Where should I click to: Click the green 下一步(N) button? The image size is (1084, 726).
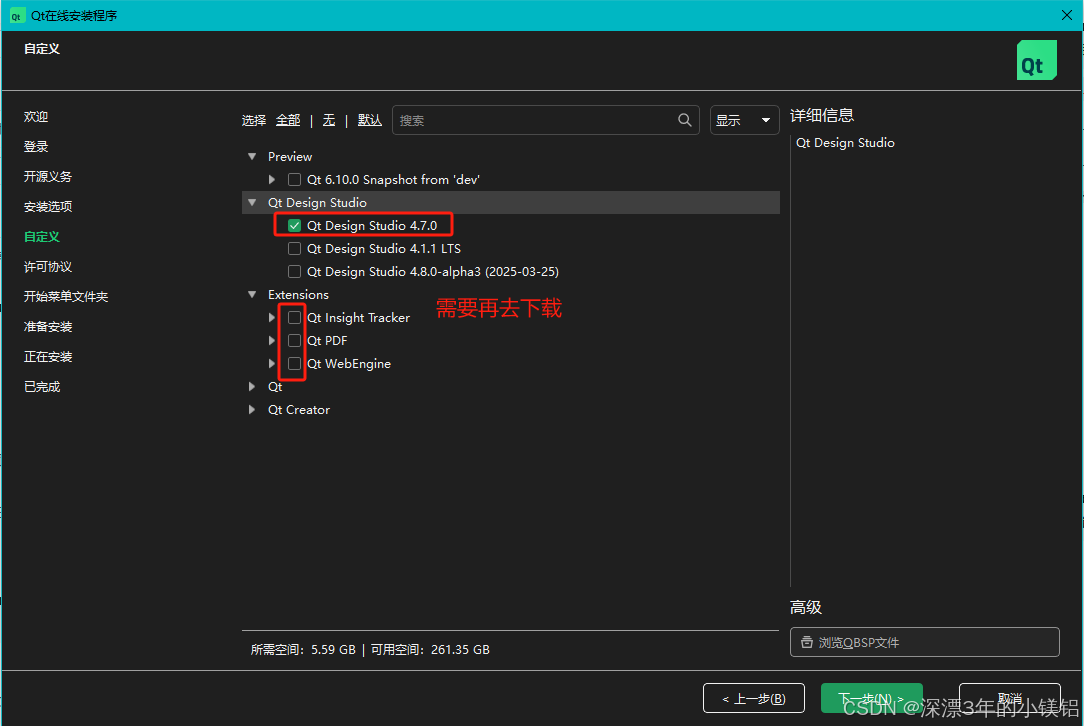(x=872, y=698)
